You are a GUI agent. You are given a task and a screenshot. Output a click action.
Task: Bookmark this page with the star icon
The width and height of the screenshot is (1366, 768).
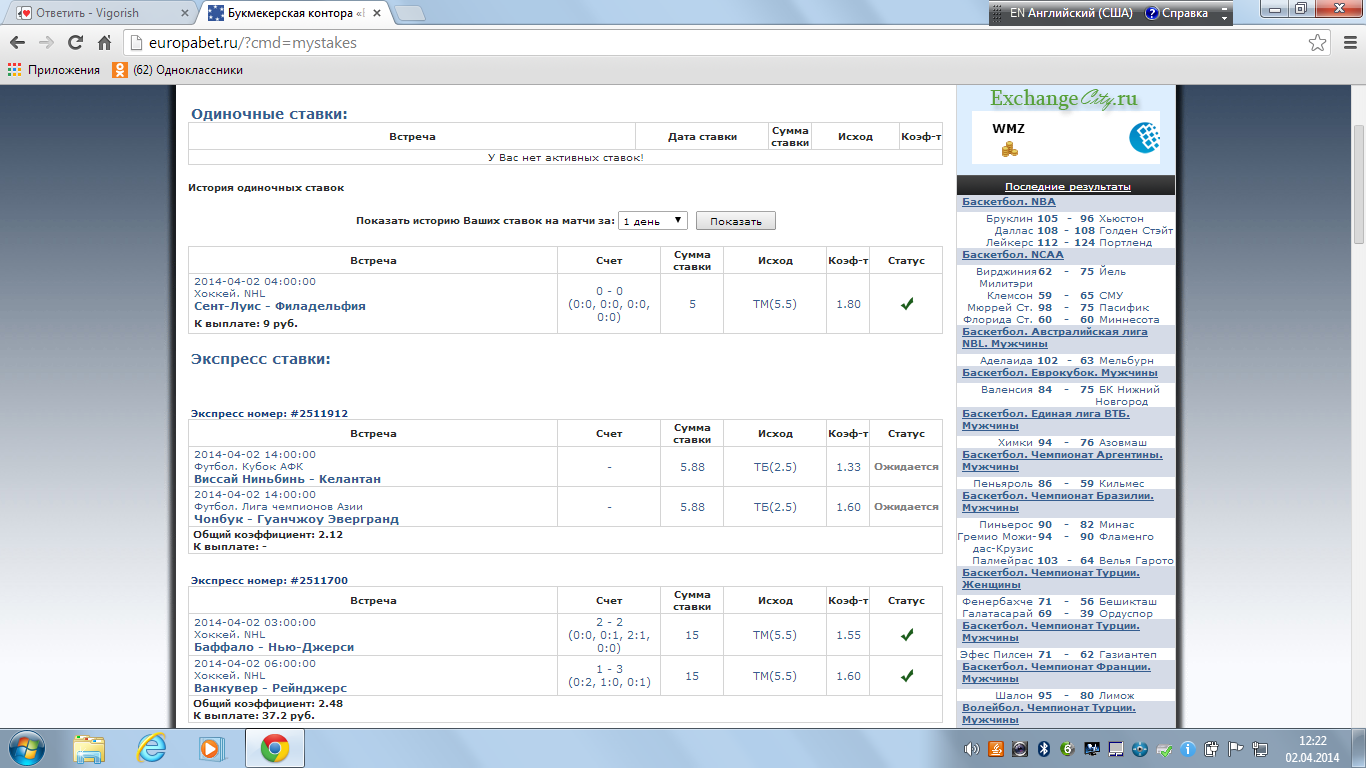pos(1318,43)
